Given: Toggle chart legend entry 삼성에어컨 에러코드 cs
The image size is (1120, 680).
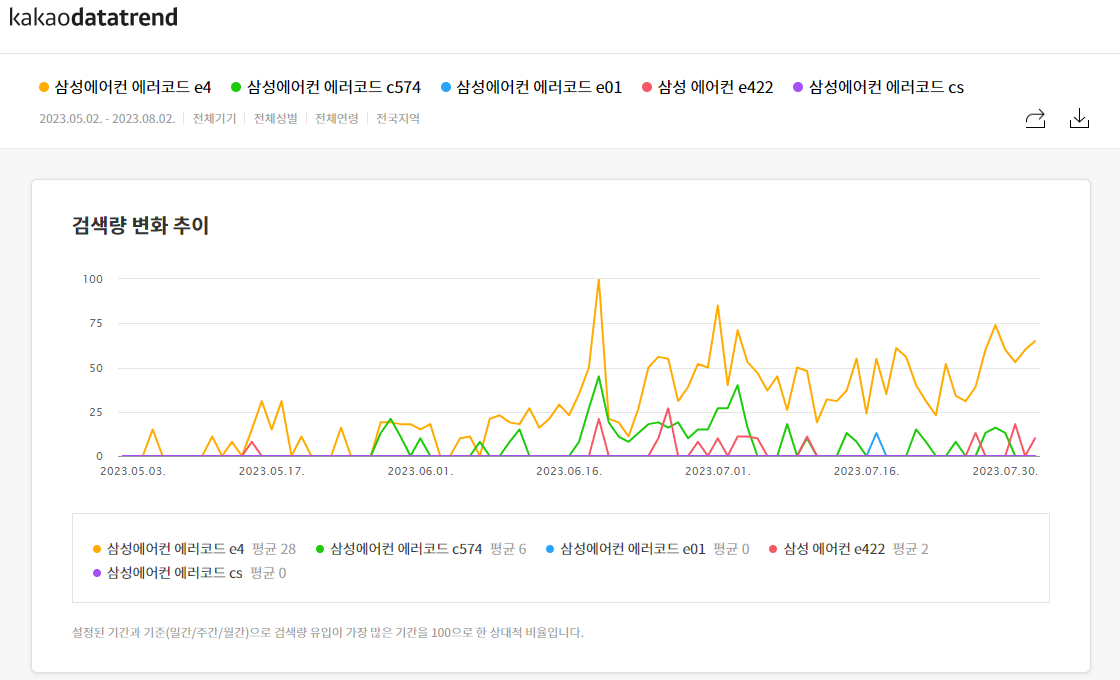Looking at the screenshot, I should pyautogui.click(x=168, y=573).
